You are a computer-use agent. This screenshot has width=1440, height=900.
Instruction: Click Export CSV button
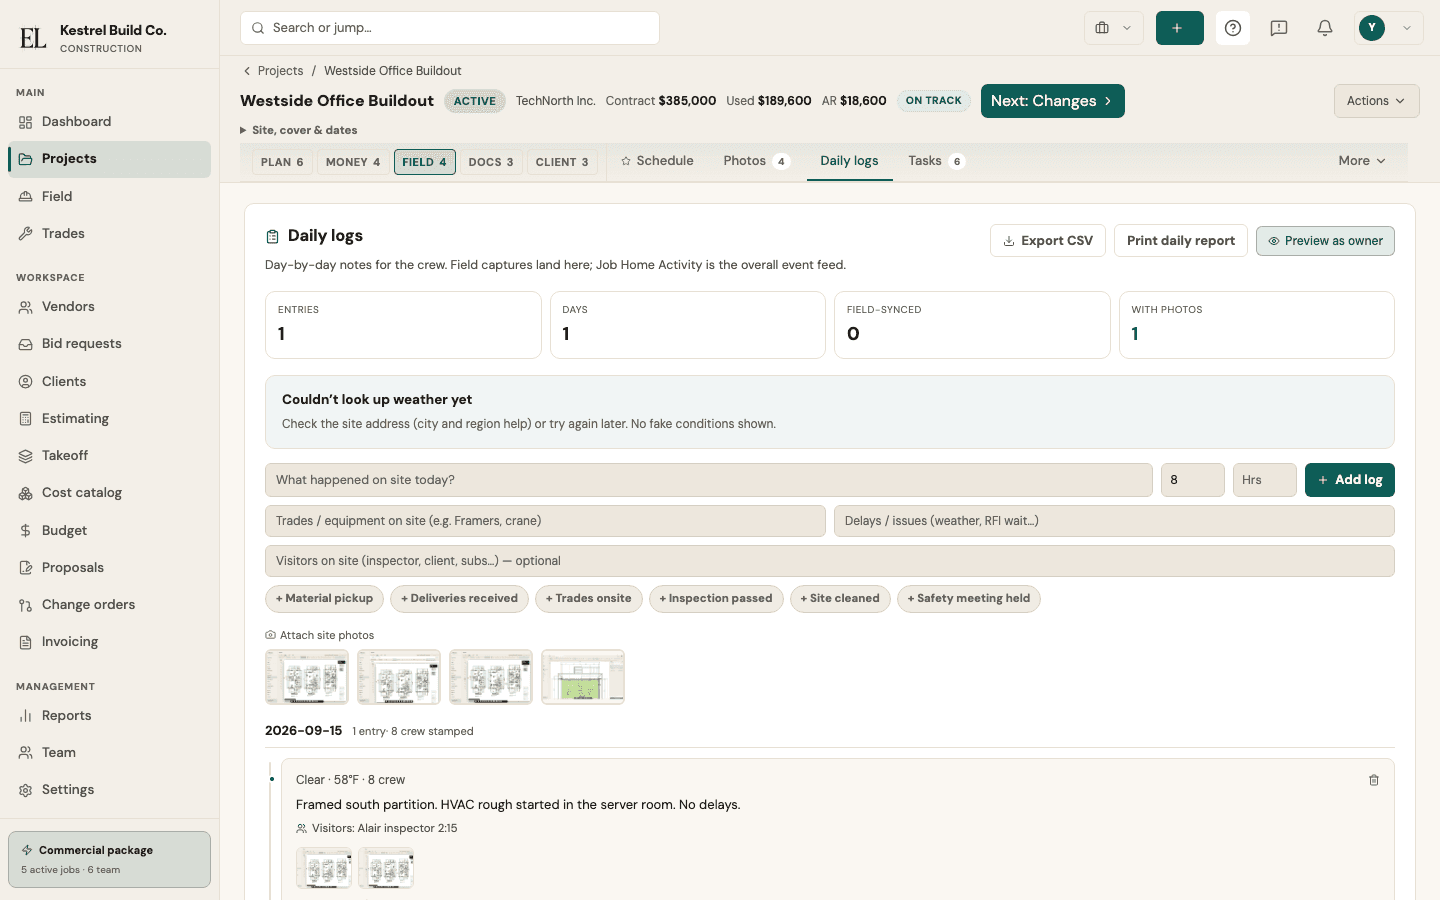[1048, 241]
